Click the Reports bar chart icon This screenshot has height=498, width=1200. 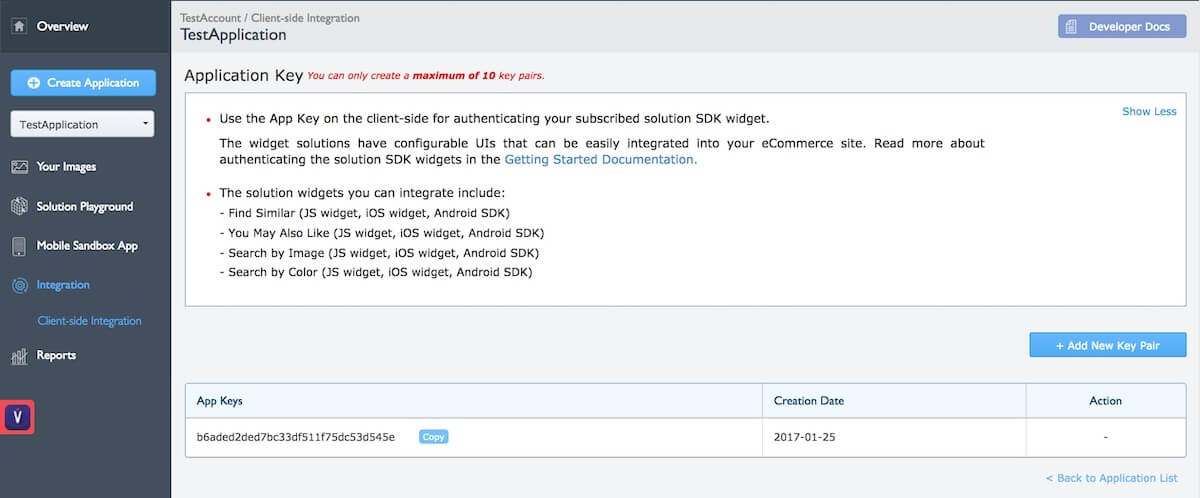[x=19, y=356]
